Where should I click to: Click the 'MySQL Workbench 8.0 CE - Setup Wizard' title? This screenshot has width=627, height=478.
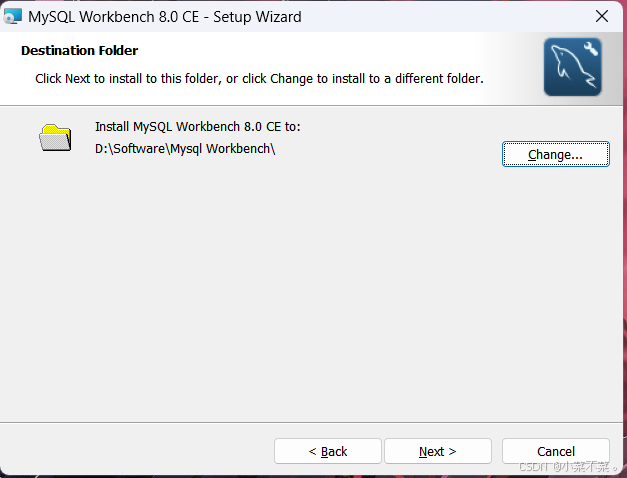coord(165,16)
